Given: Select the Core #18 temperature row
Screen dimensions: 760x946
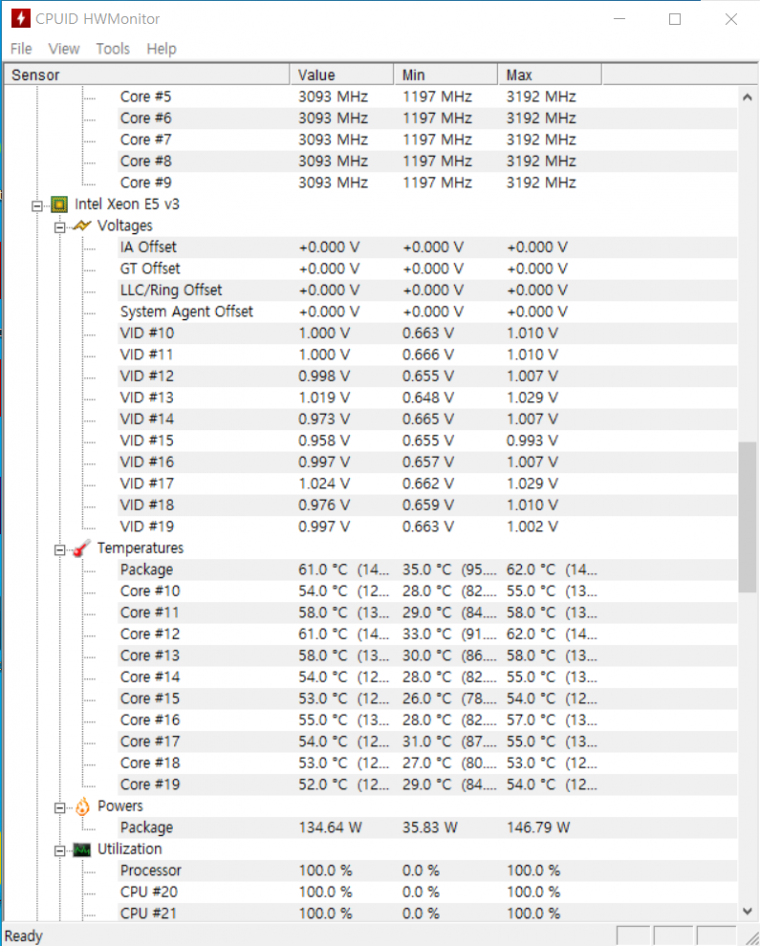Looking at the screenshot, I should tap(427, 763).
